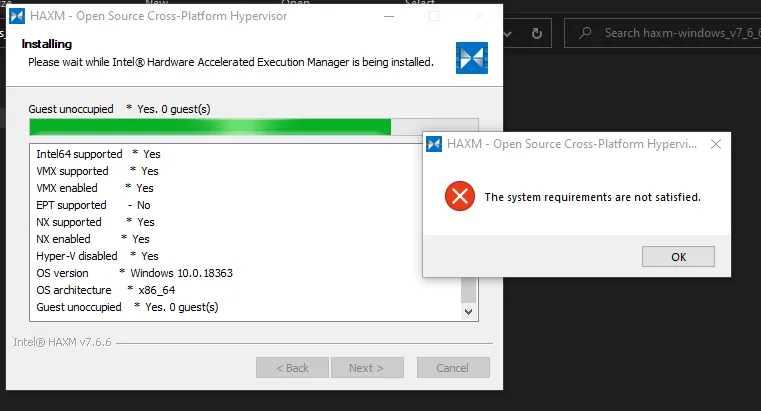Select last 'Guest unoccupied' line in log list
This screenshot has height=411, width=761.
tap(127, 307)
